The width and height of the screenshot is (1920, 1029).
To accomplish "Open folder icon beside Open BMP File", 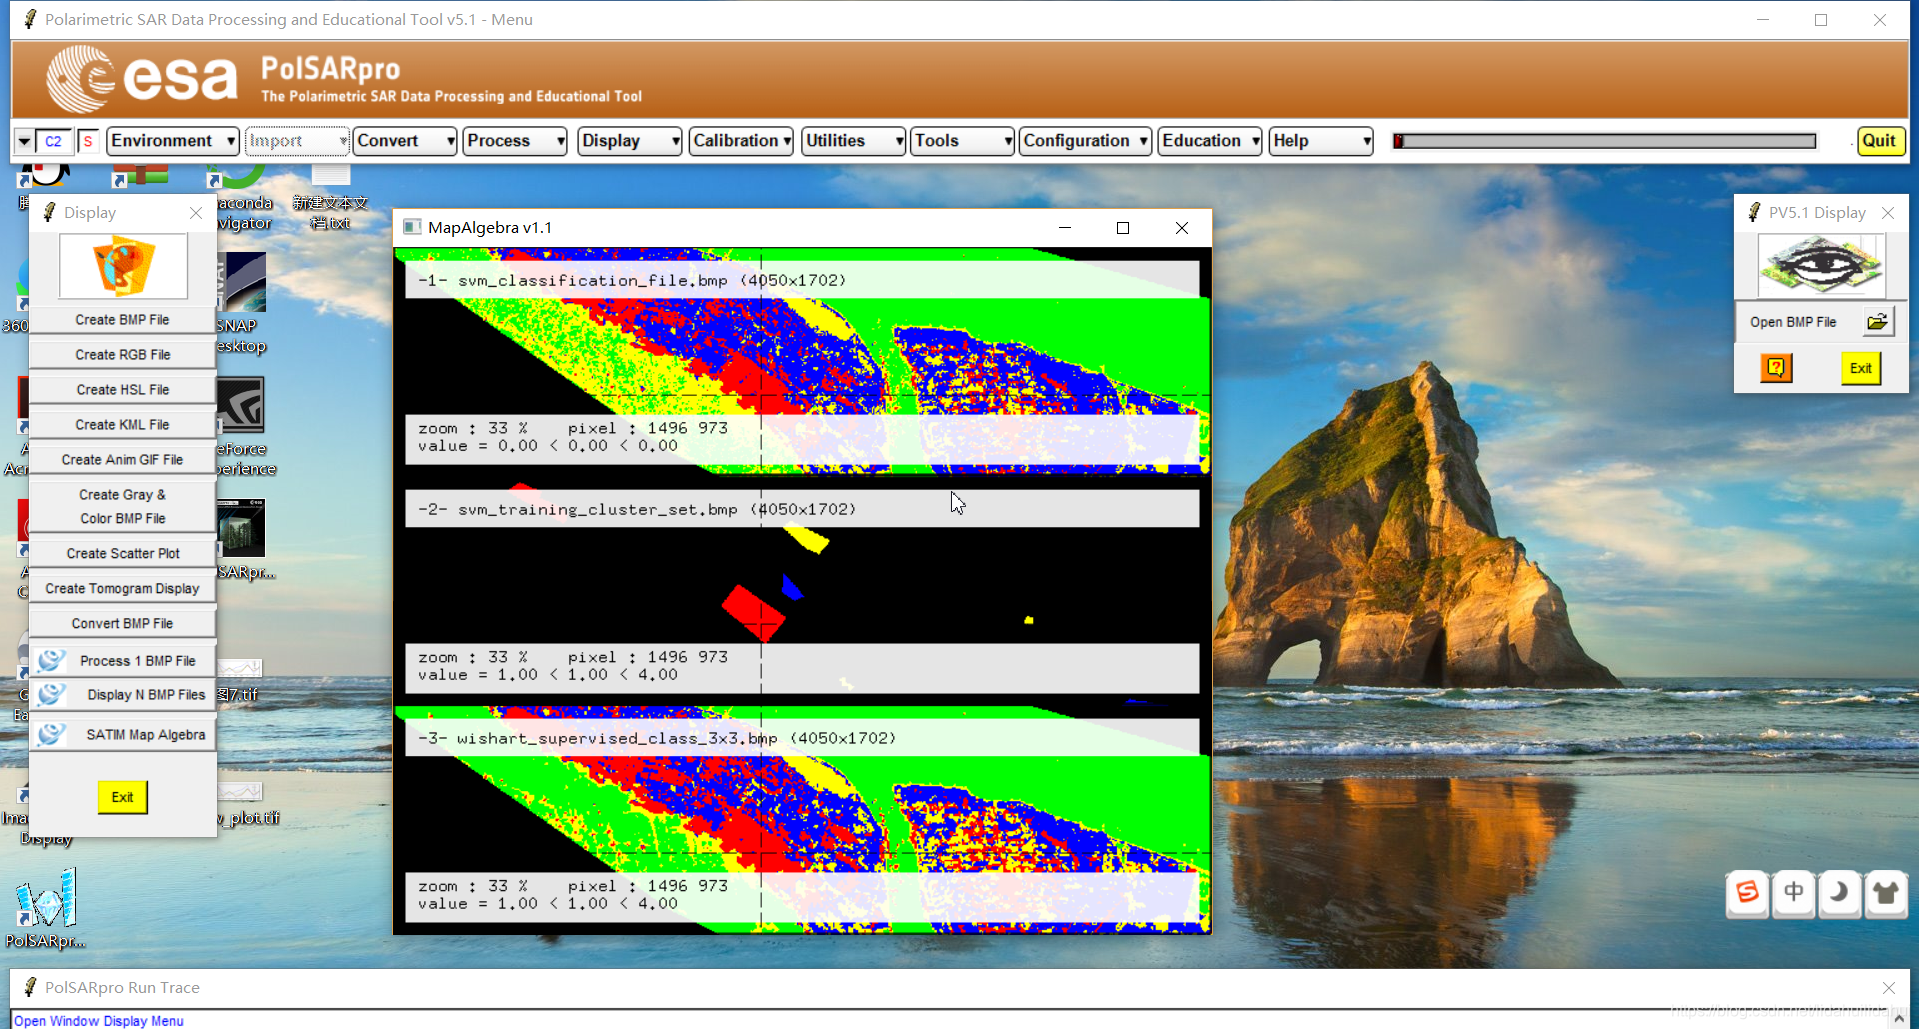I will pos(1878,322).
